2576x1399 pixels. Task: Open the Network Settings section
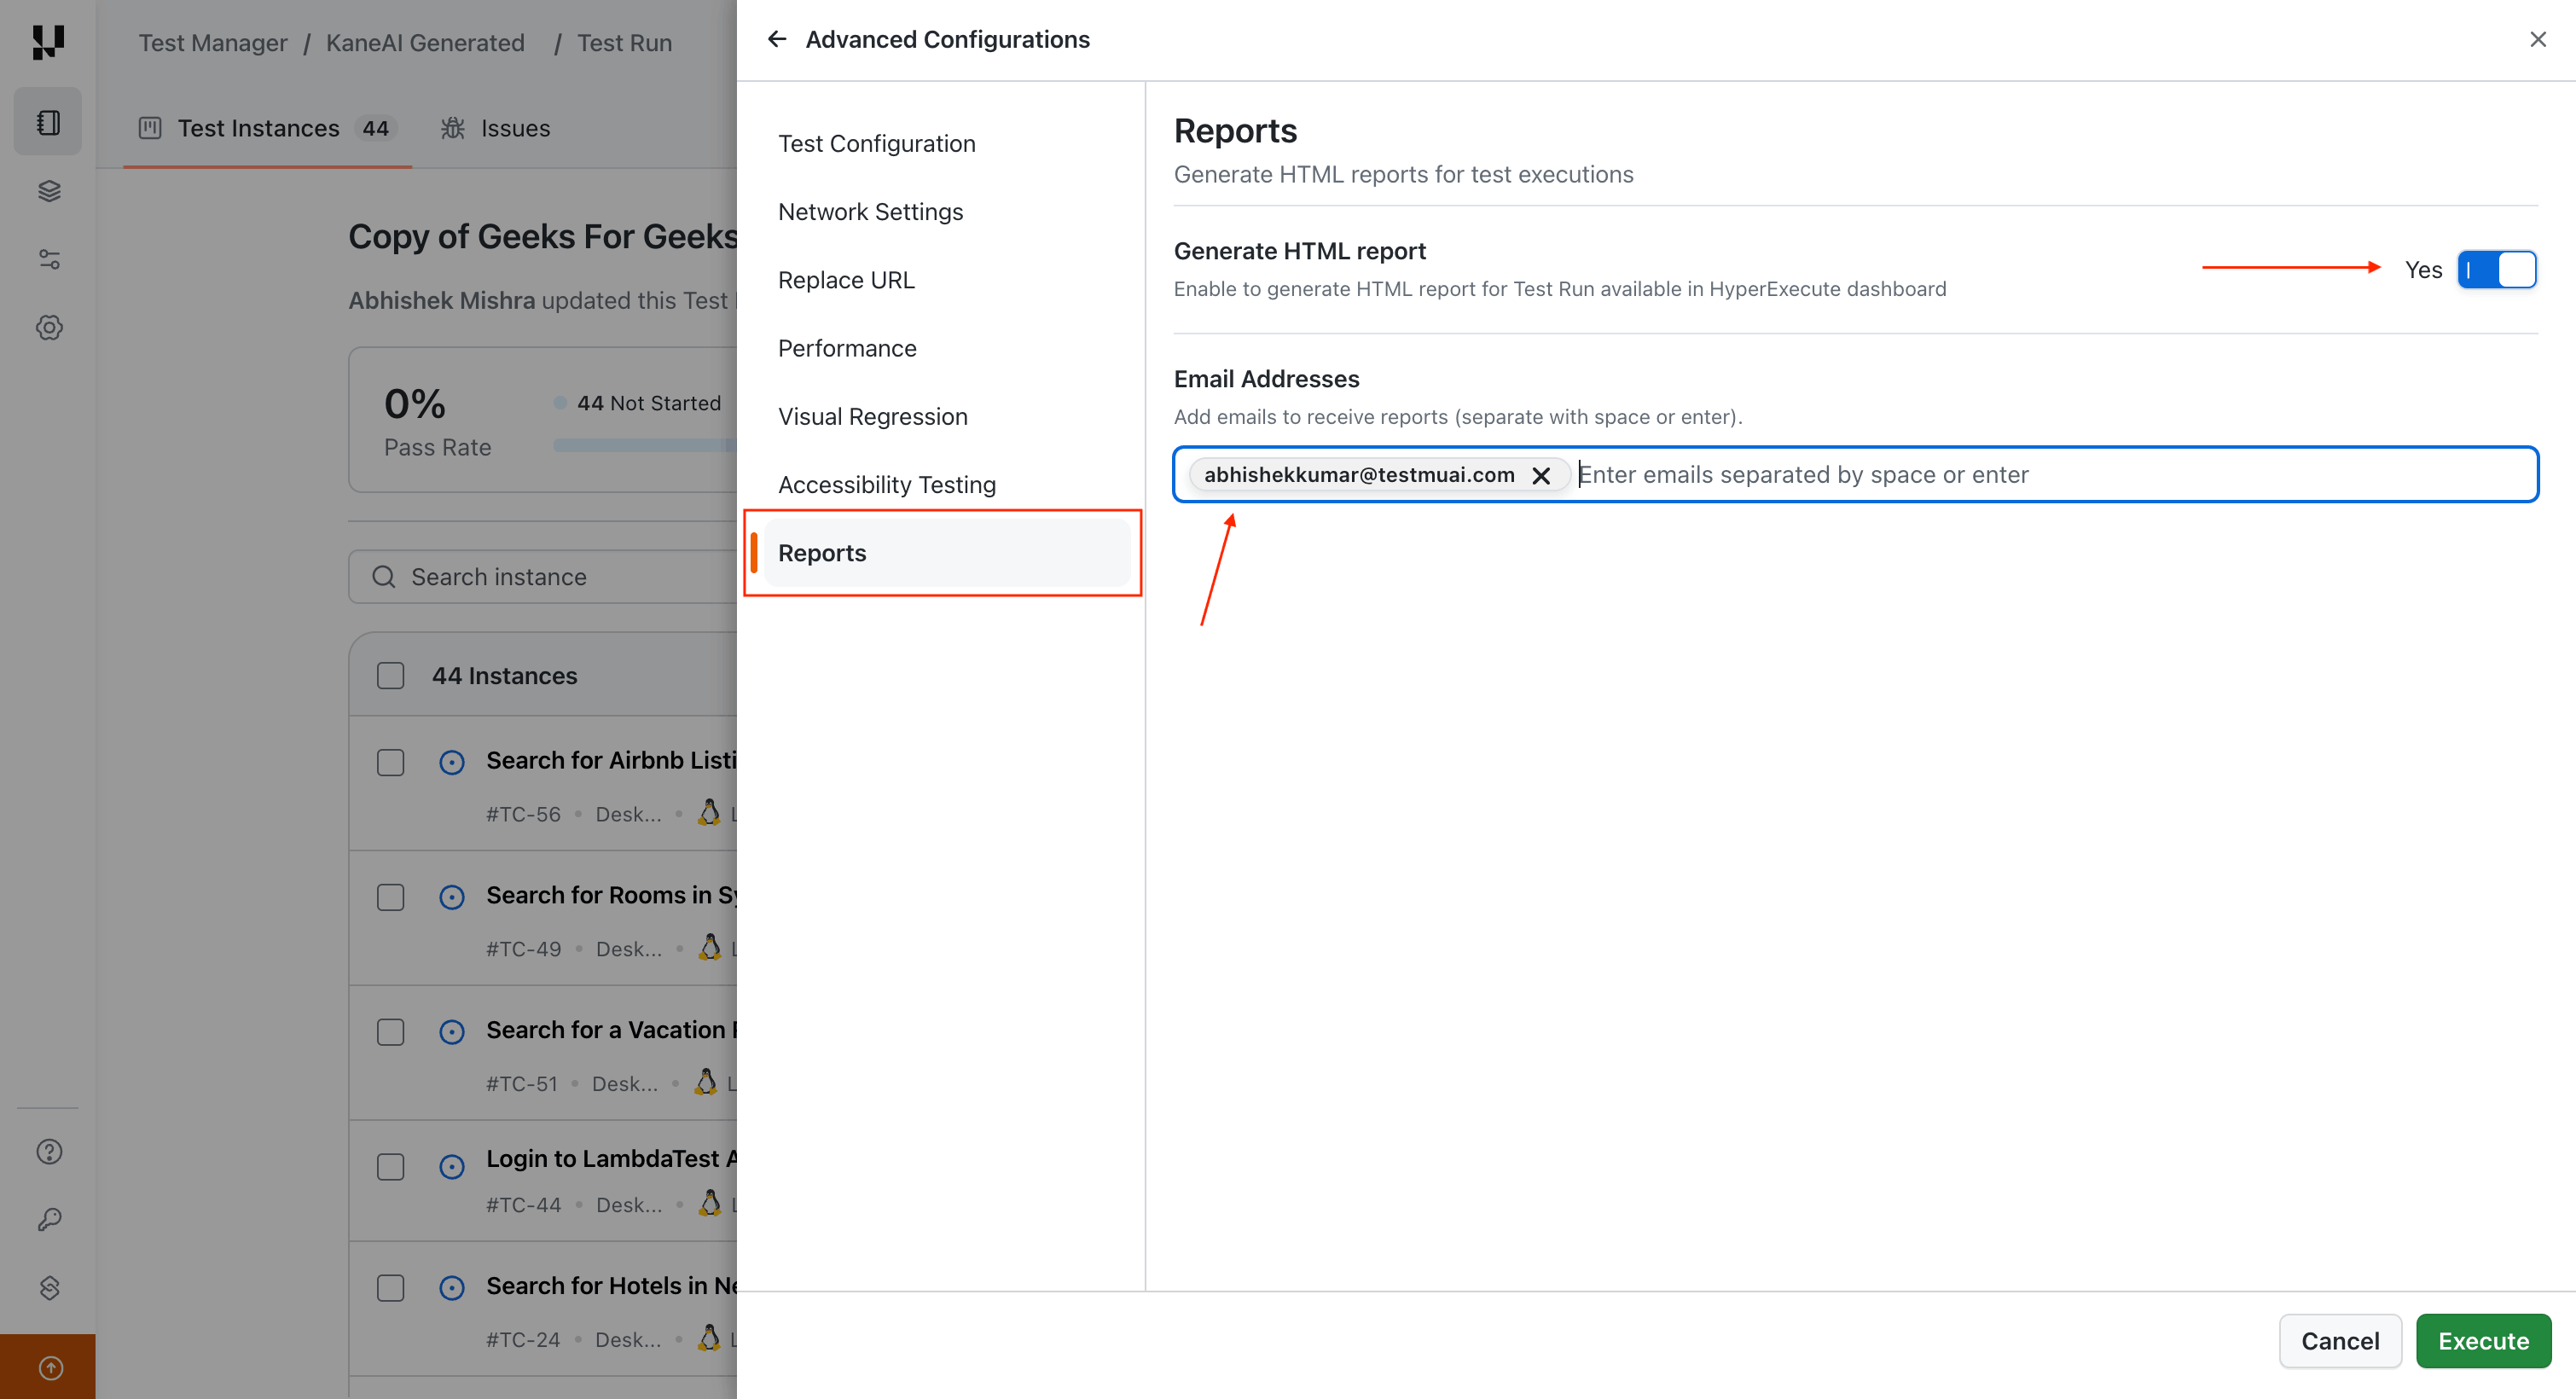(x=870, y=211)
